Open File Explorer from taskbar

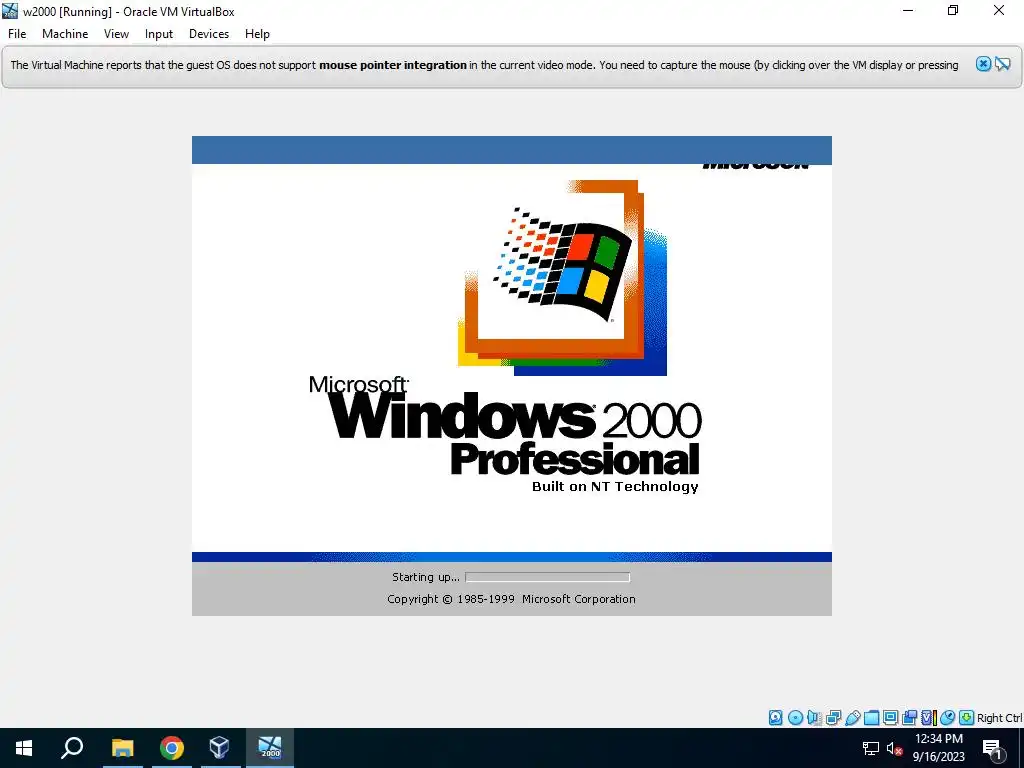[122, 748]
